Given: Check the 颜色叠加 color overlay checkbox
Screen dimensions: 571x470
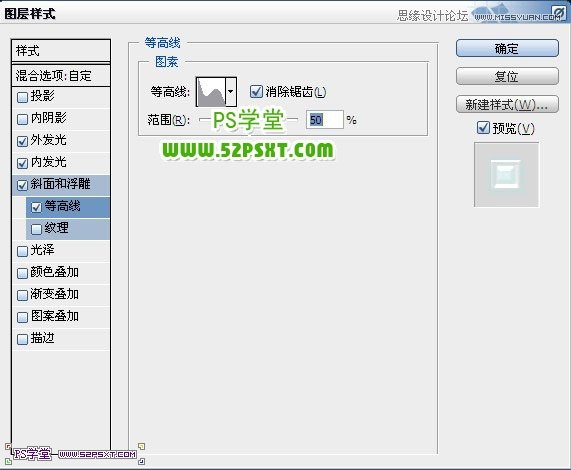Looking at the screenshot, I should tap(22, 273).
